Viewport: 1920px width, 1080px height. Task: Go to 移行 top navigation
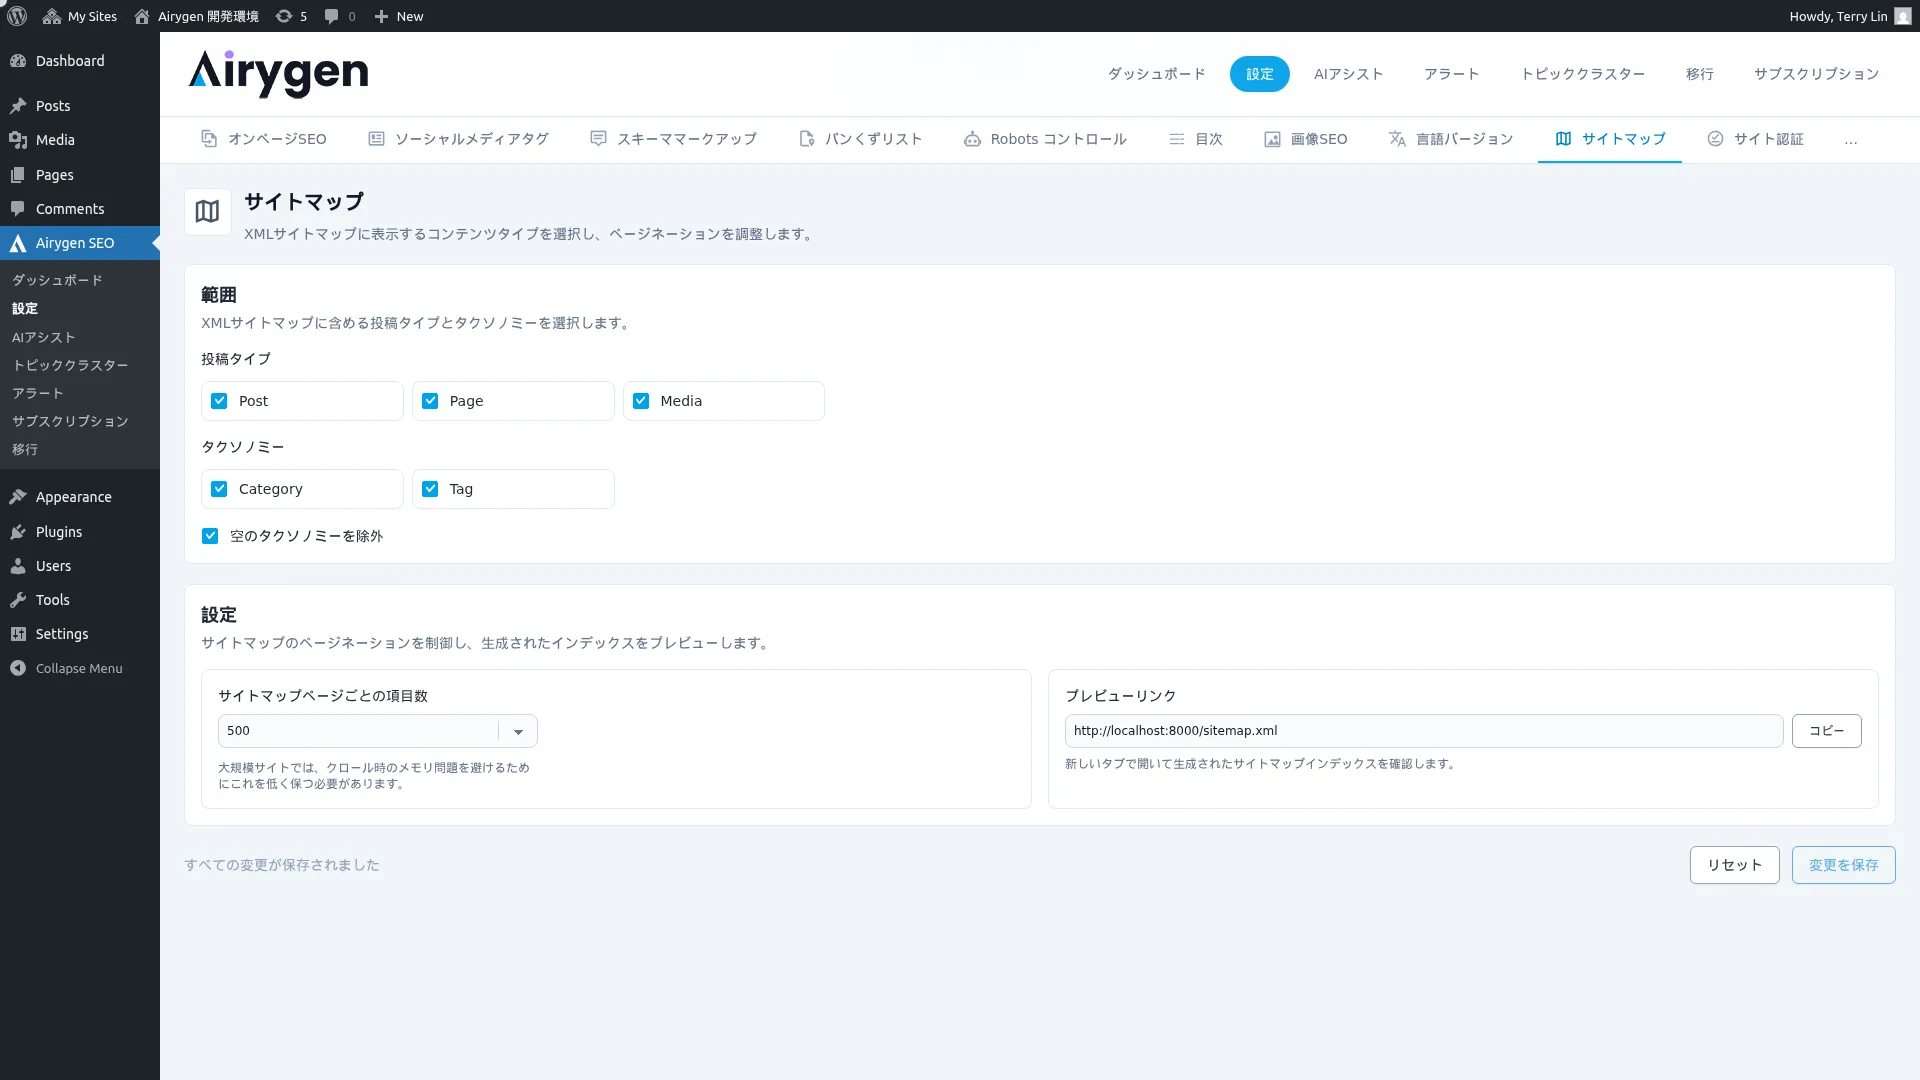(x=1699, y=74)
